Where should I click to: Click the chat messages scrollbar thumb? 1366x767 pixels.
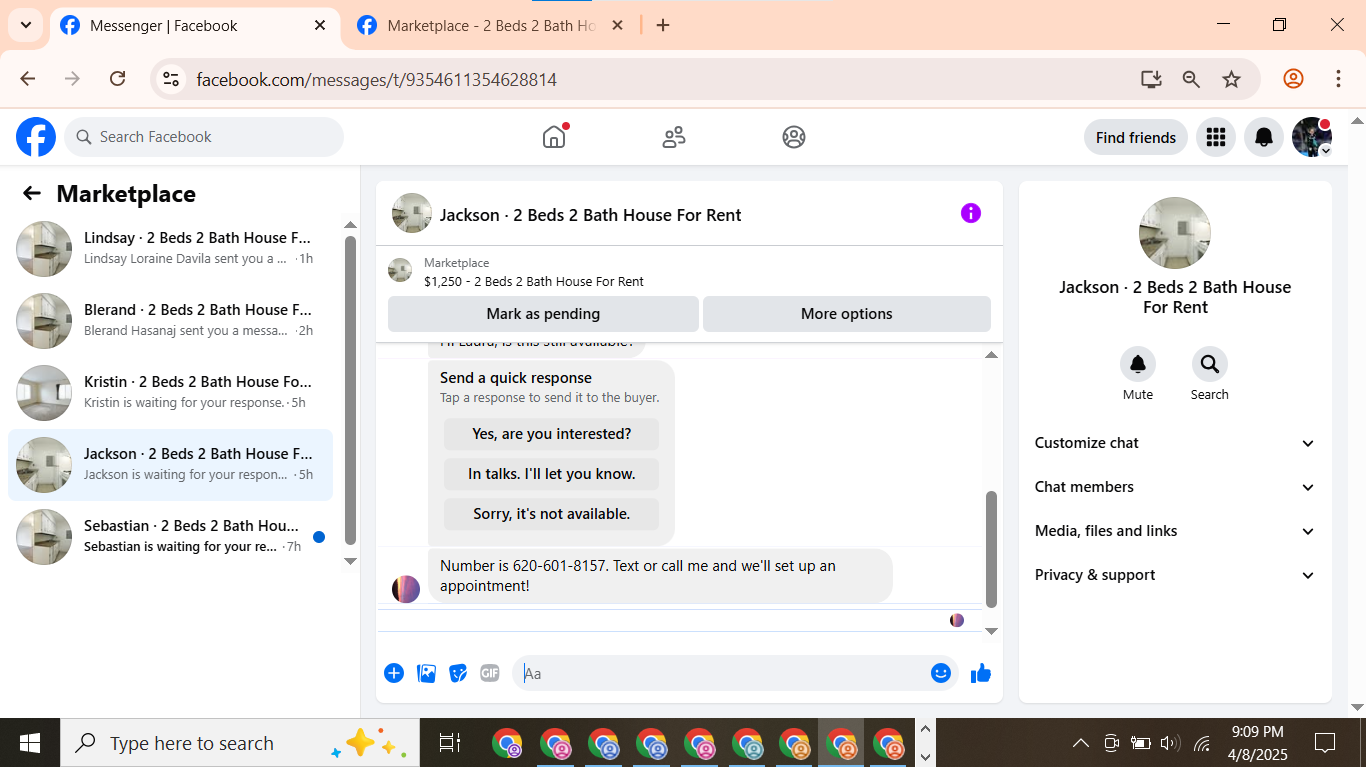(x=991, y=549)
